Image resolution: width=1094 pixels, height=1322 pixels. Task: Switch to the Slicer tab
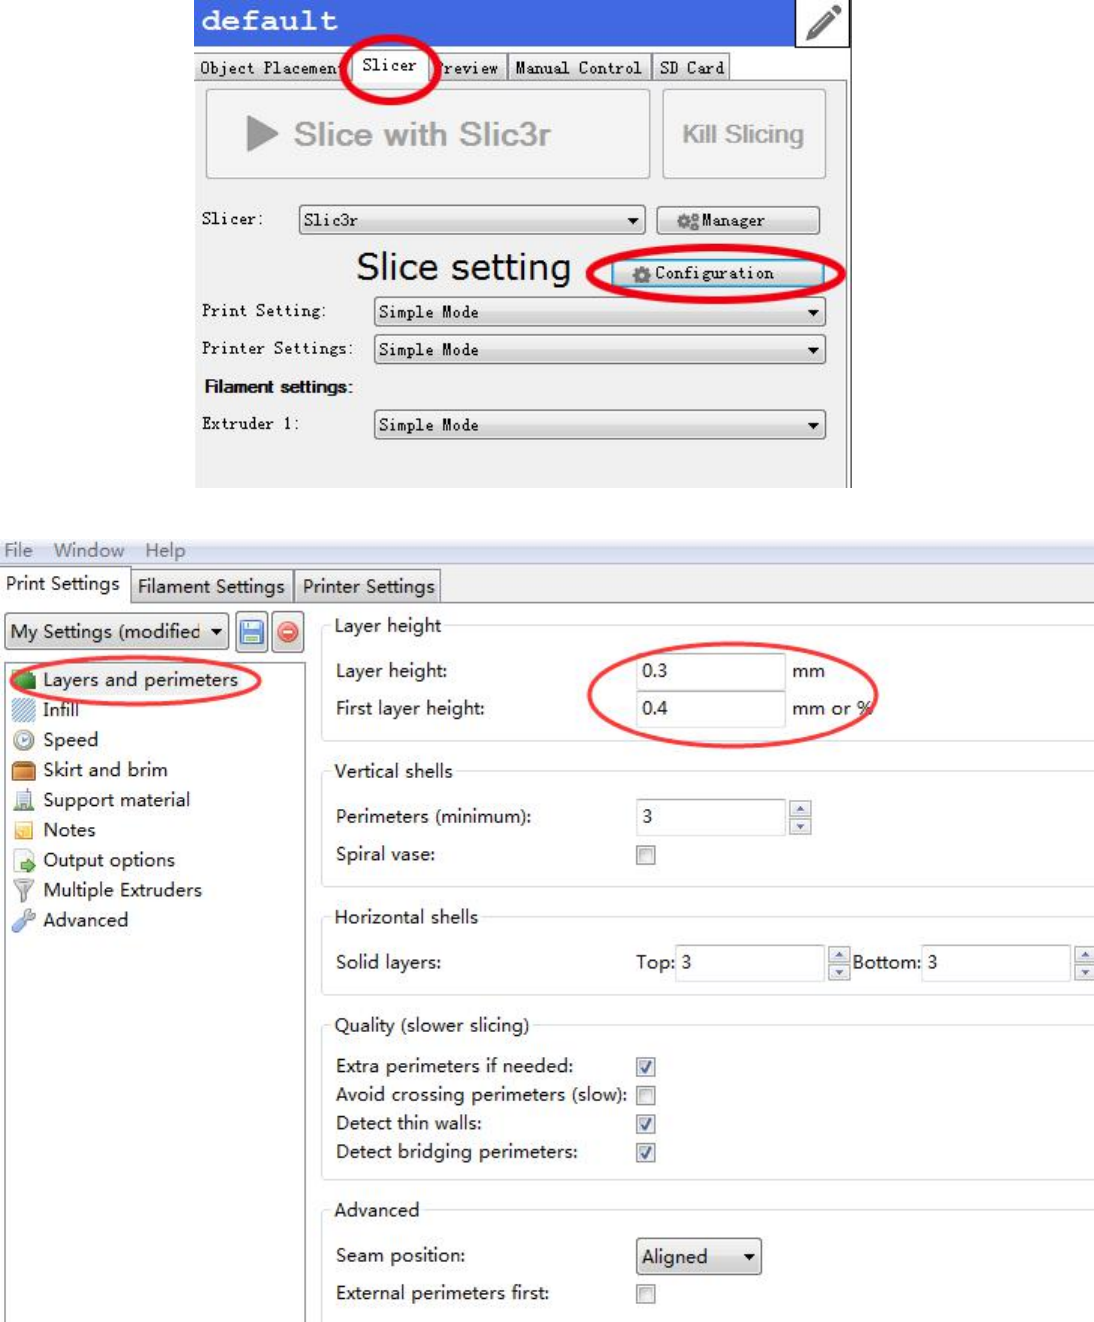390,65
